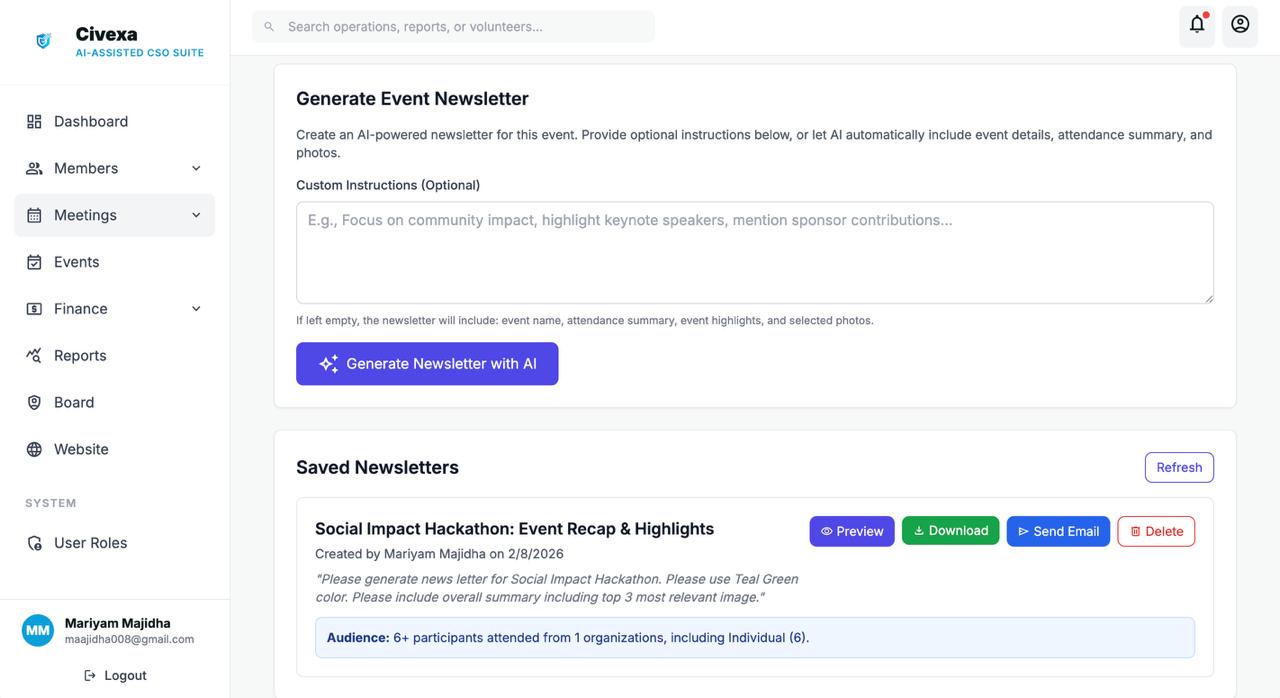Click the newsletter title 'Social Impact Hackathon: Event Recap & Highlights'
The image size is (1280, 698).
point(514,529)
